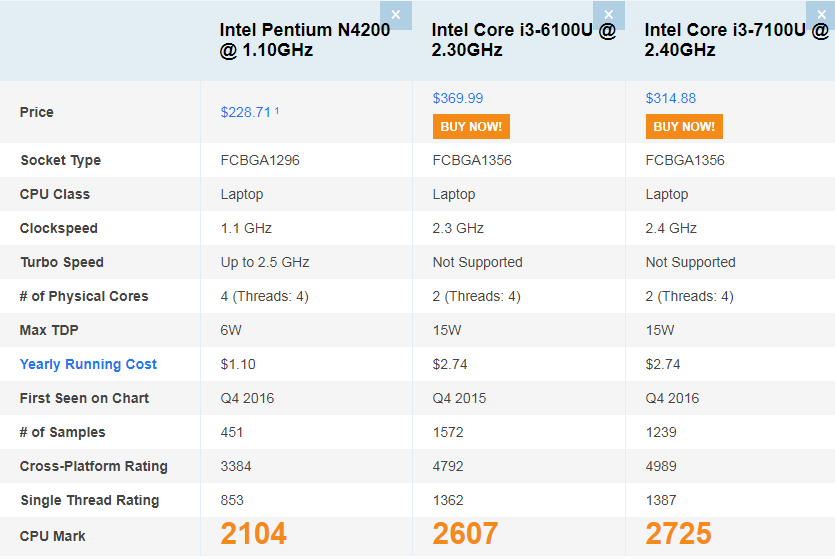Click the 2104 CPU Mark score
Viewport: 835px width, 559px height.
pos(254,534)
